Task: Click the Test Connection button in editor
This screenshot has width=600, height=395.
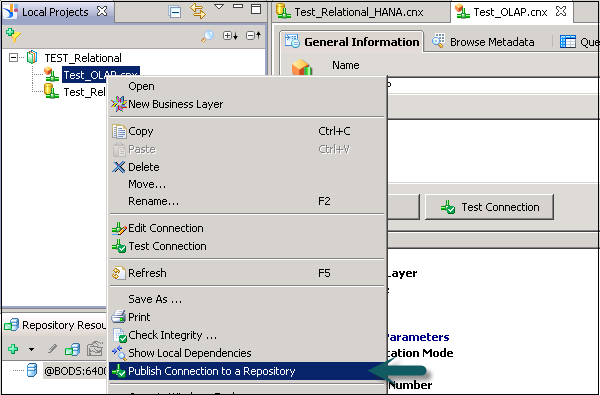Action: point(489,207)
